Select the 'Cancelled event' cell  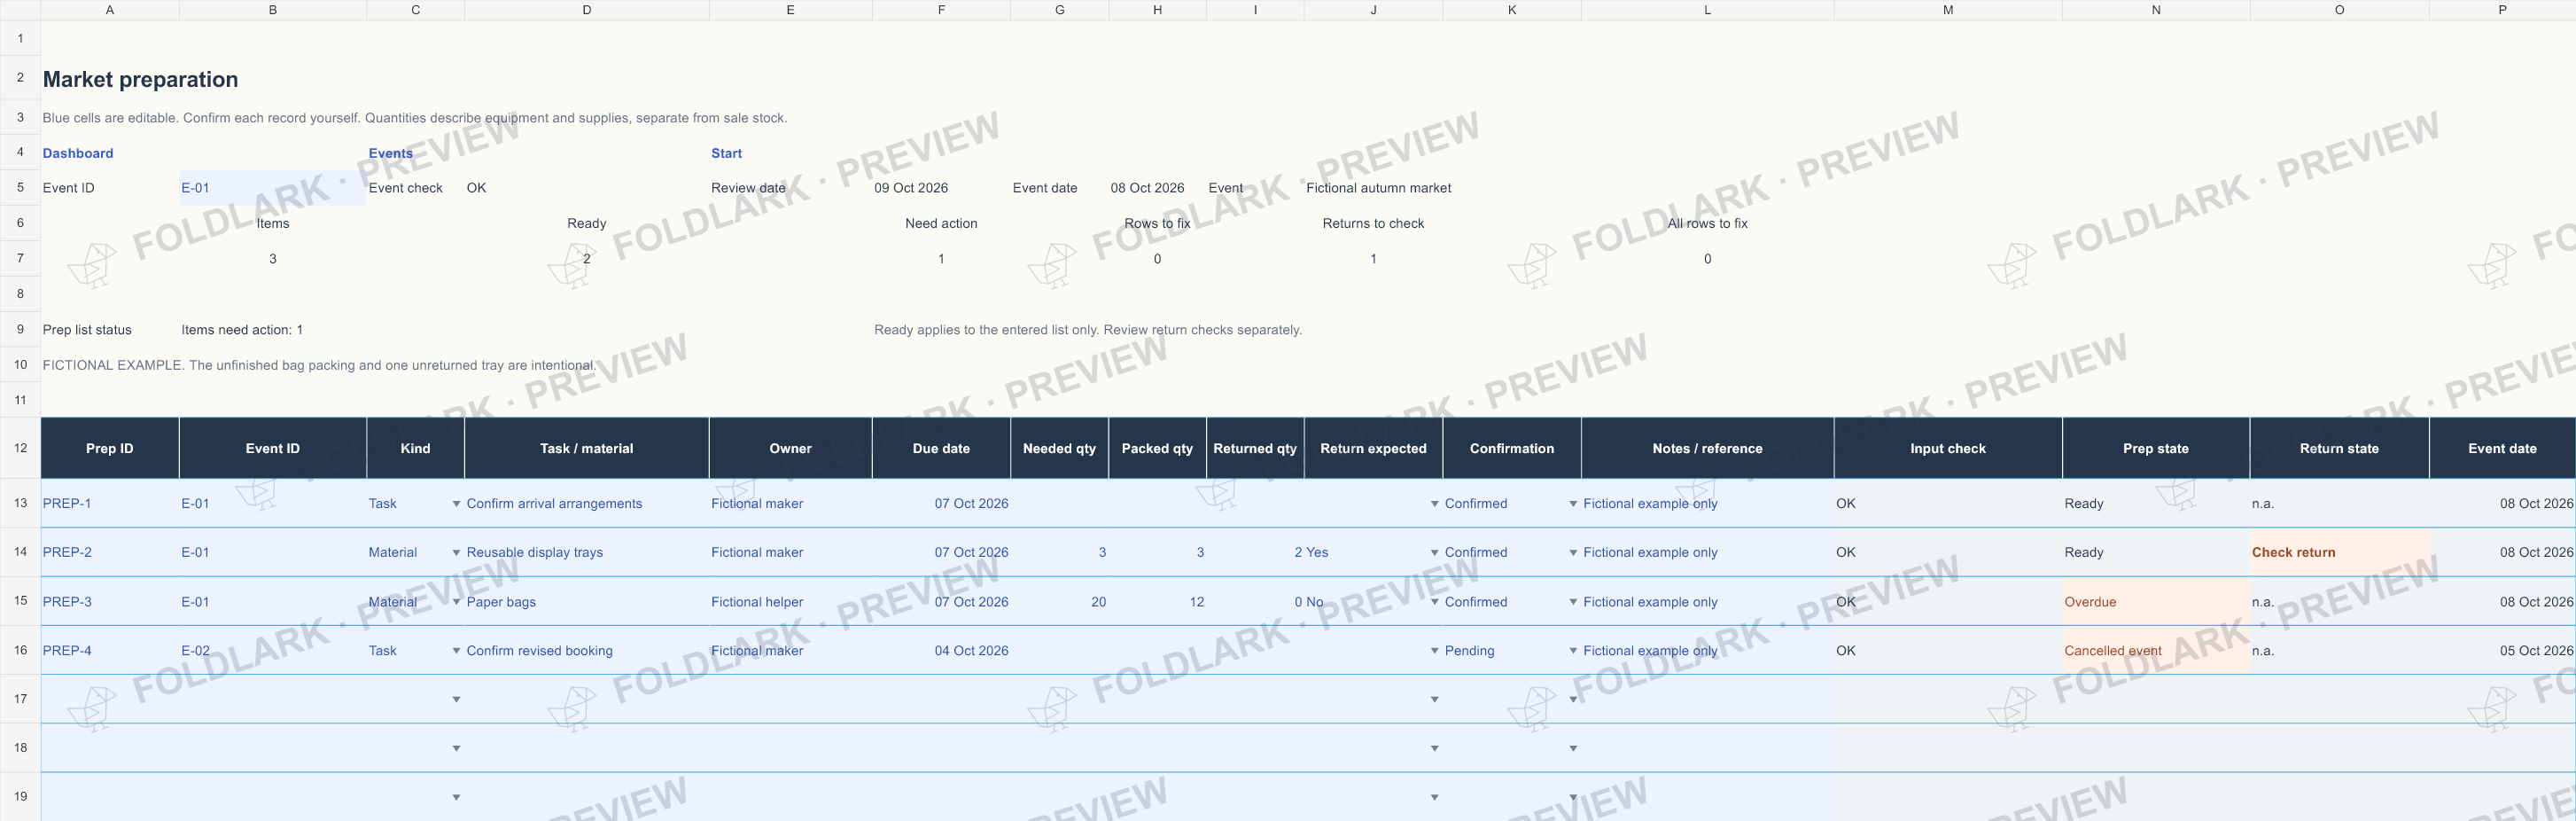click(2156, 651)
